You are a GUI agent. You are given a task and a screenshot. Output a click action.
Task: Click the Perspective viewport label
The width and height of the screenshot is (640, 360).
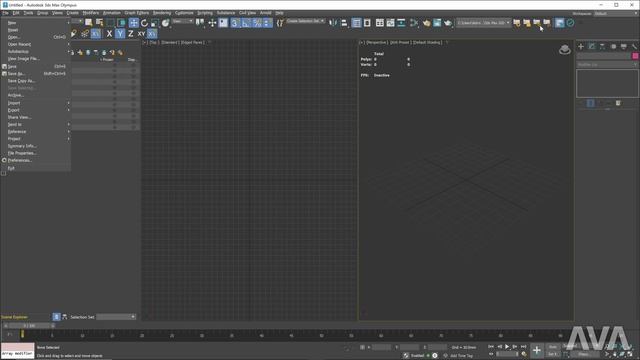[x=377, y=42]
